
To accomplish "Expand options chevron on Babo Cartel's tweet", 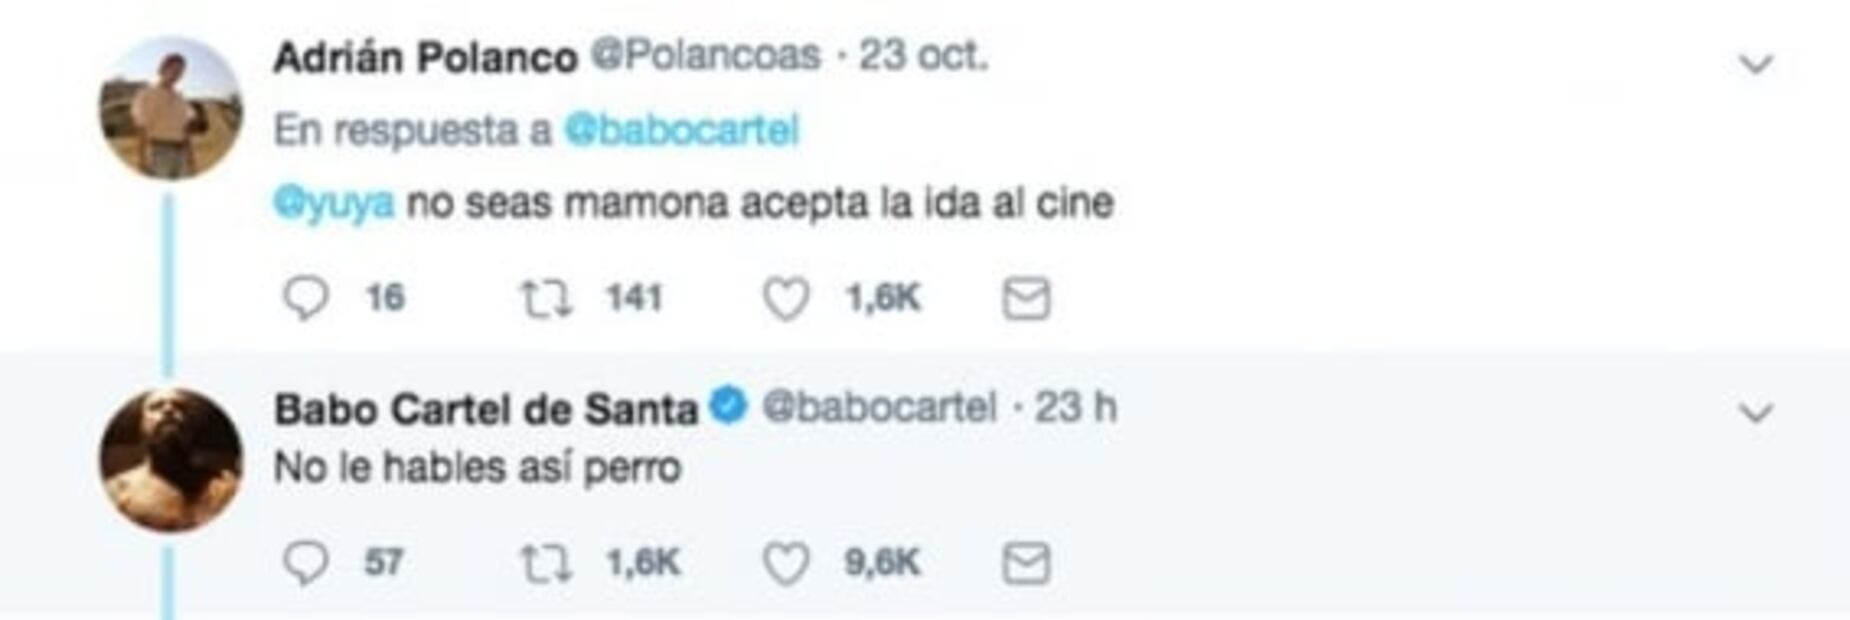I will click(1756, 412).
